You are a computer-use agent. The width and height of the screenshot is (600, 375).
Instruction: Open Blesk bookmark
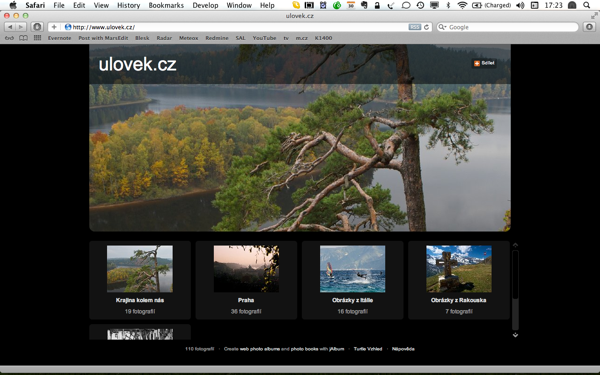click(x=142, y=38)
